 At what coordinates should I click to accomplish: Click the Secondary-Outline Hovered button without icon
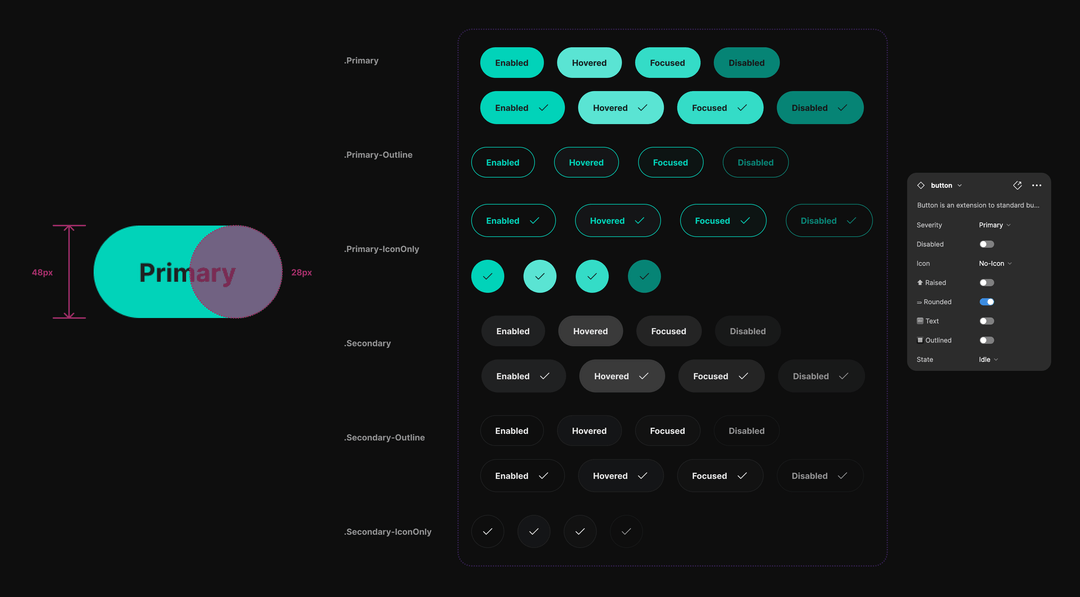(x=589, y=431)
